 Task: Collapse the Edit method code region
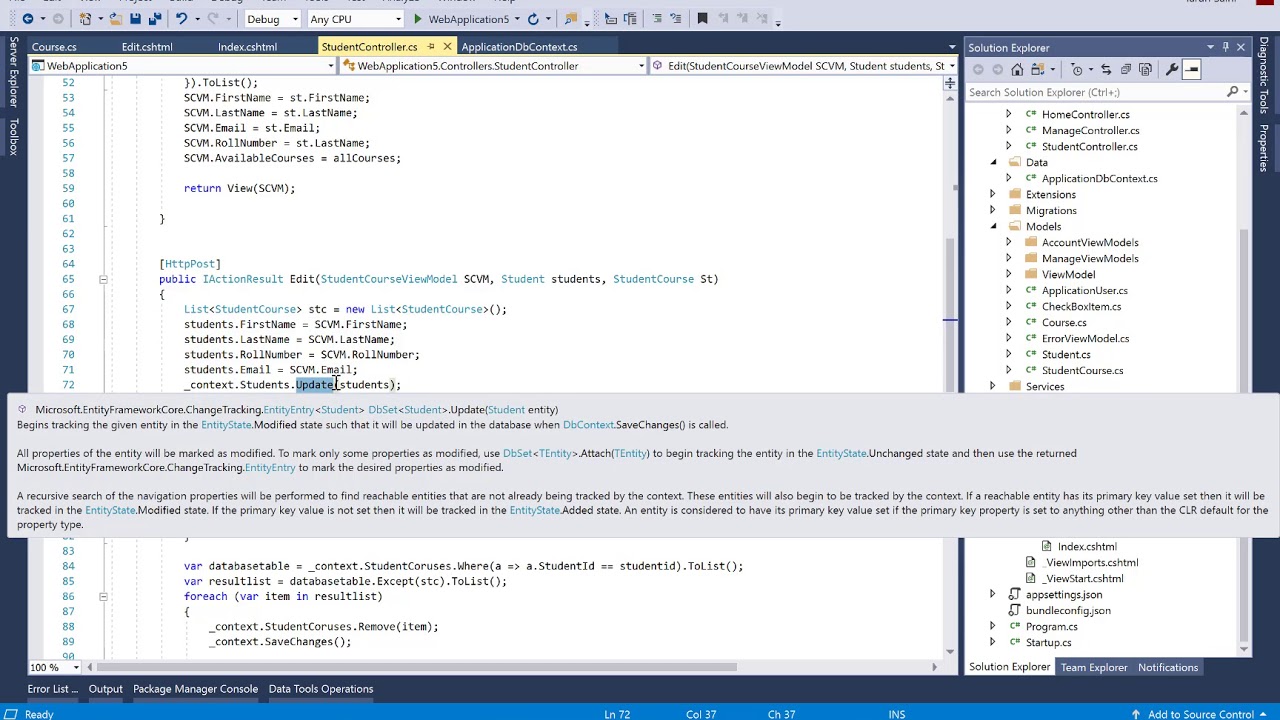[103, 279]
